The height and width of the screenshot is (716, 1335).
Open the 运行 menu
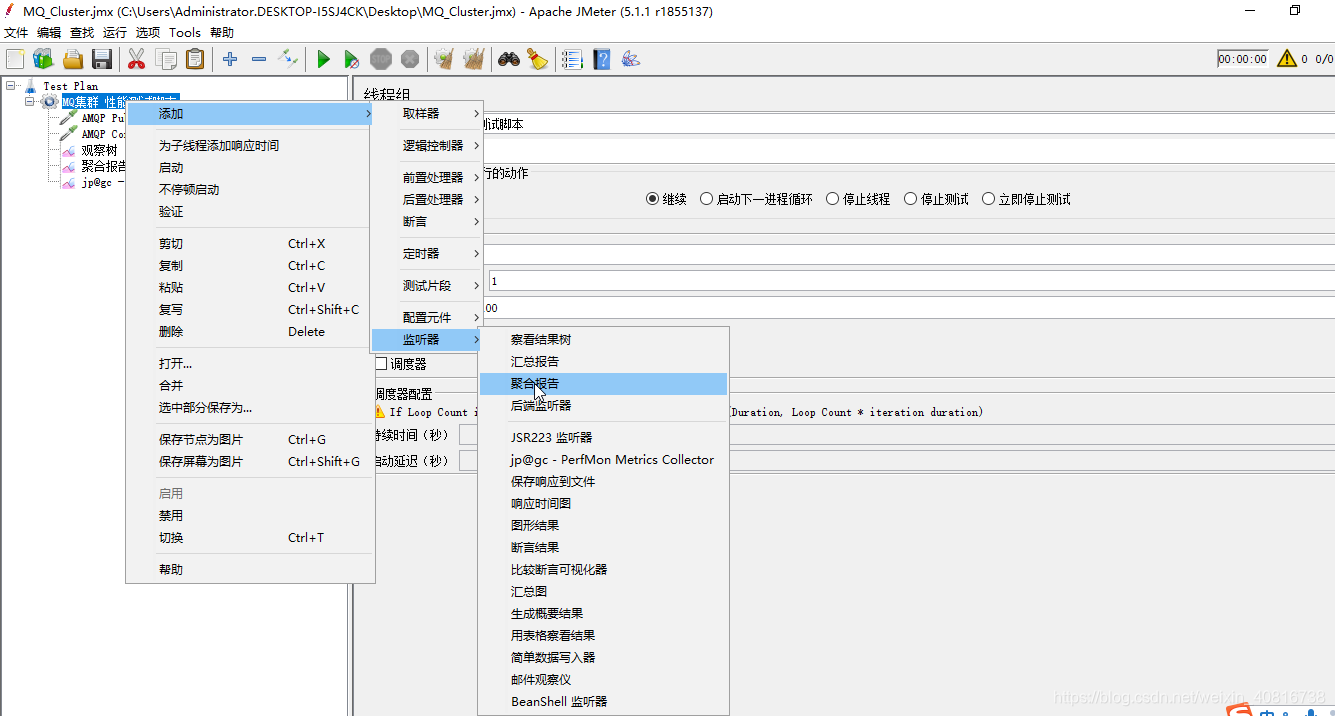[x=115, y=33]
